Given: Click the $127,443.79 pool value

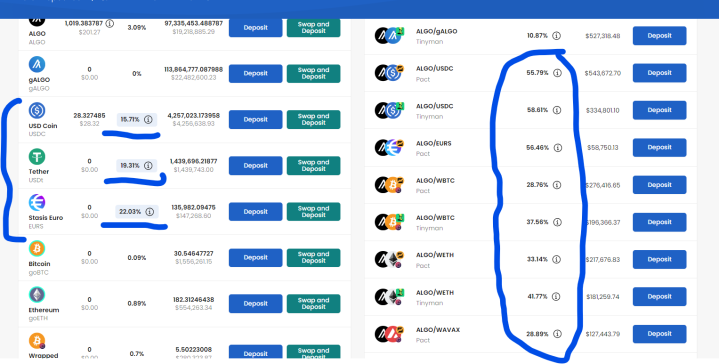Looking at the screenshot, I should tap(603, 334).
